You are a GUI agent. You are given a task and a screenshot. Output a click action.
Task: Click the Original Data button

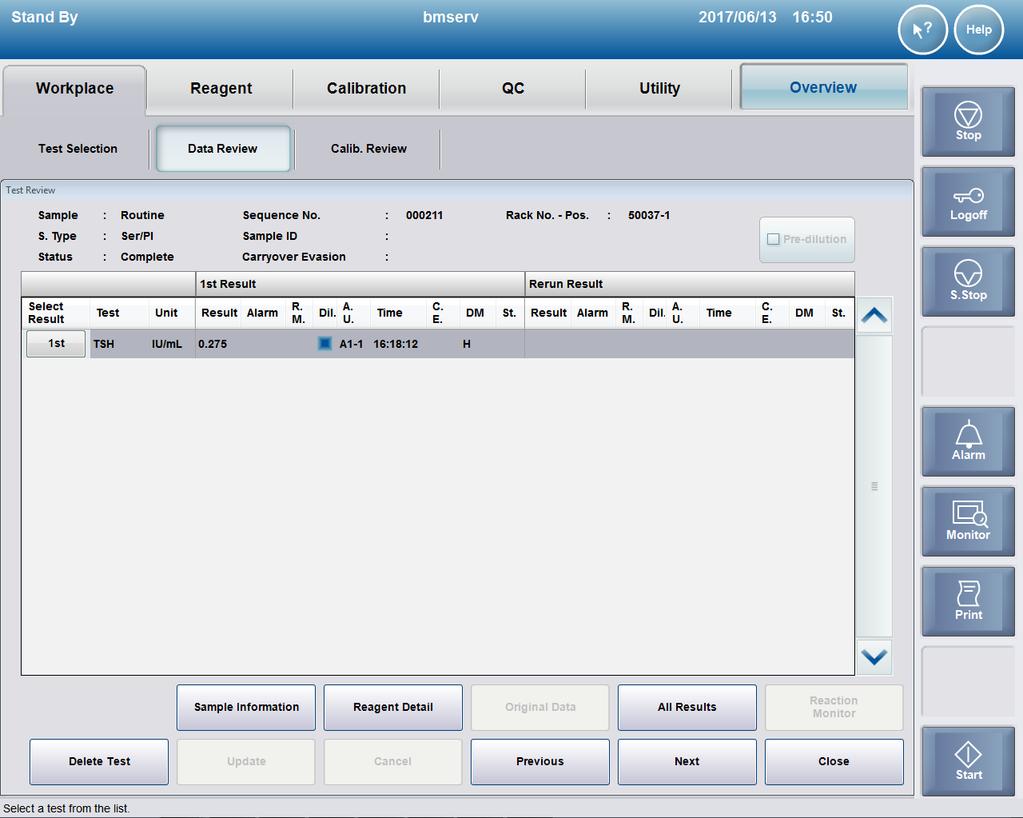tap(540, 707)
